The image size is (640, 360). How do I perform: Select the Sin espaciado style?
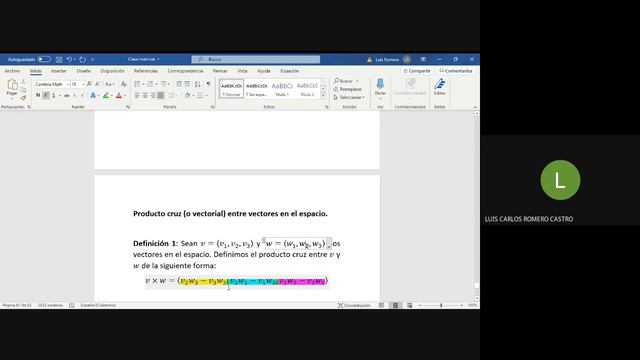point(256,89)
